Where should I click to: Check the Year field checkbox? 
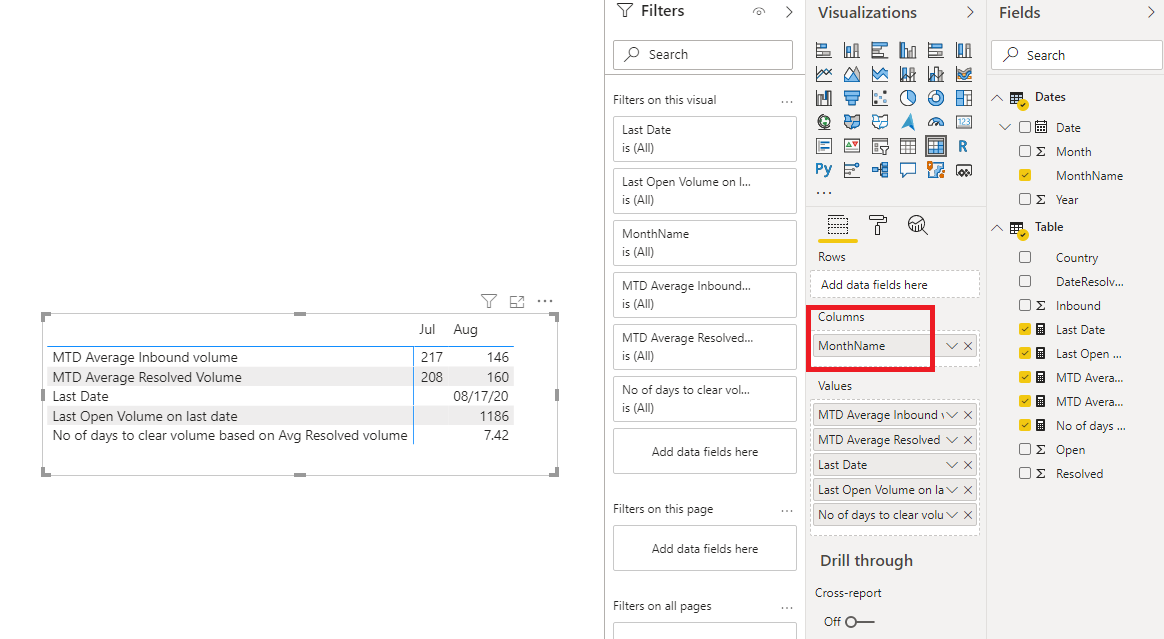point(1025,199)
